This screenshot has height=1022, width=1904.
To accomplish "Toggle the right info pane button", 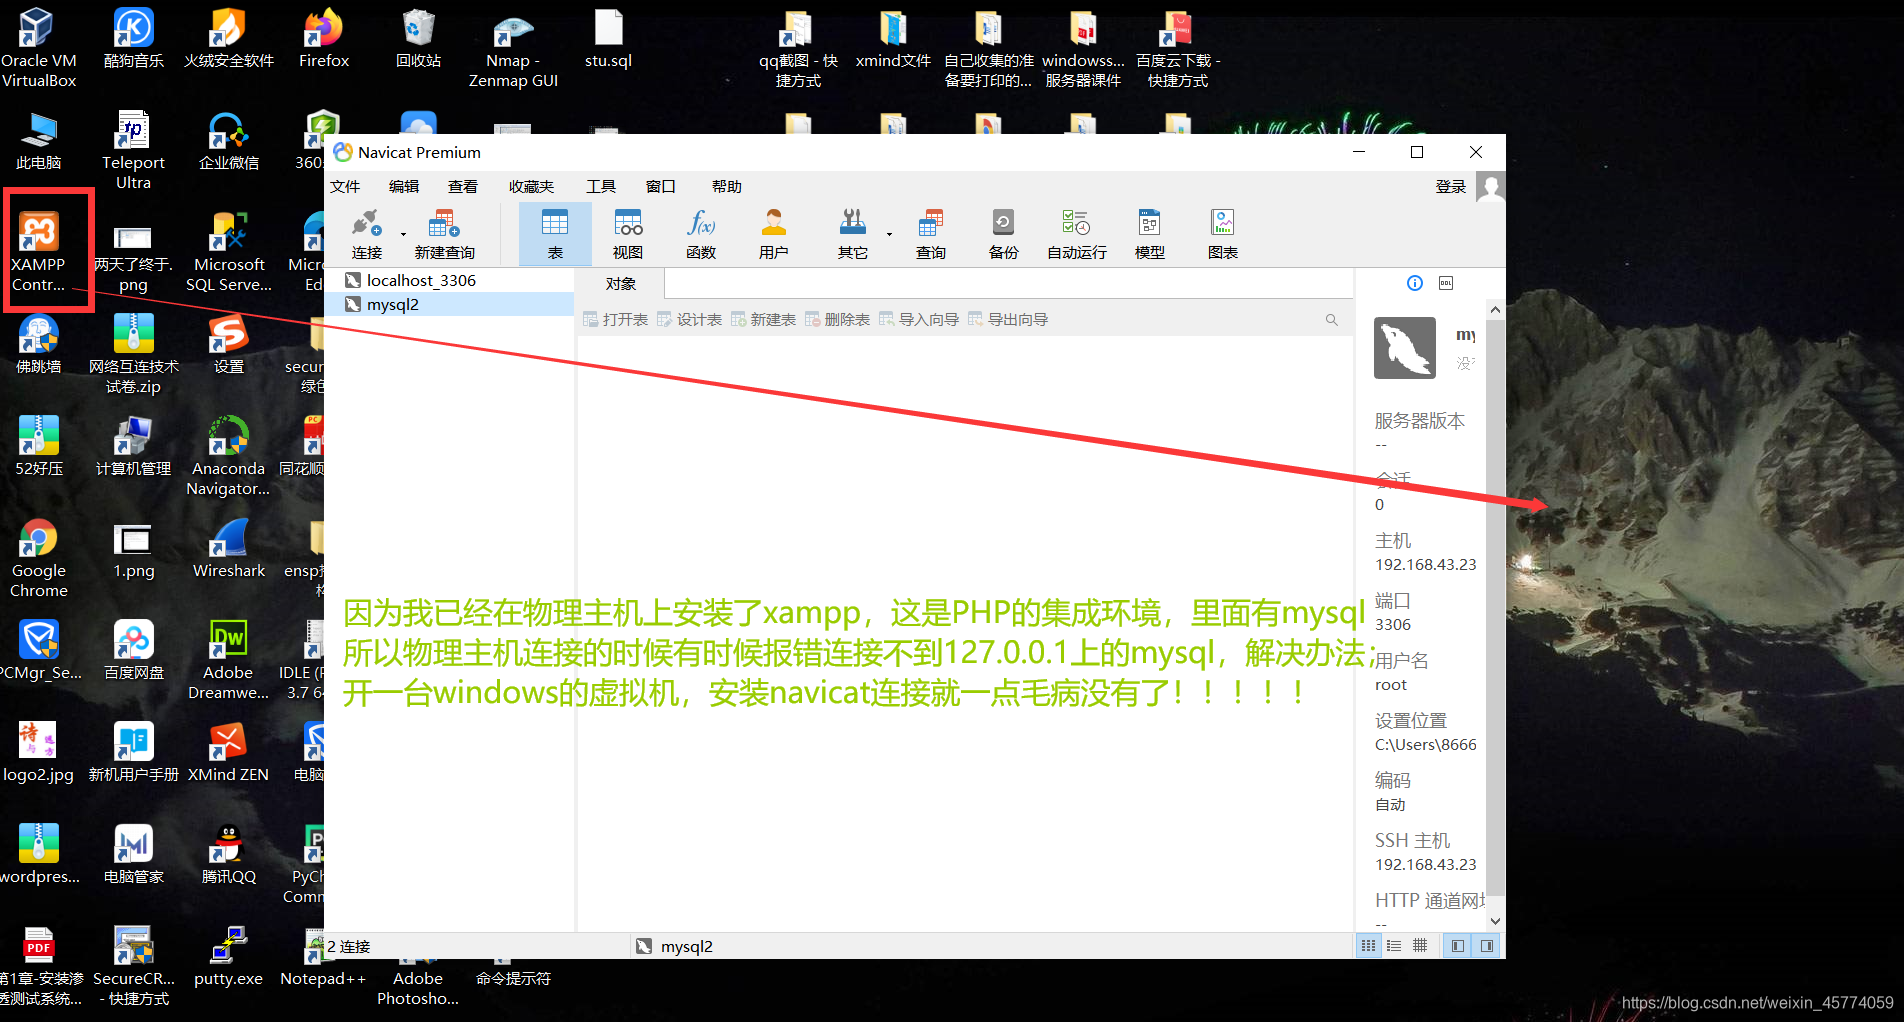I will click(x=1487, y=946).
